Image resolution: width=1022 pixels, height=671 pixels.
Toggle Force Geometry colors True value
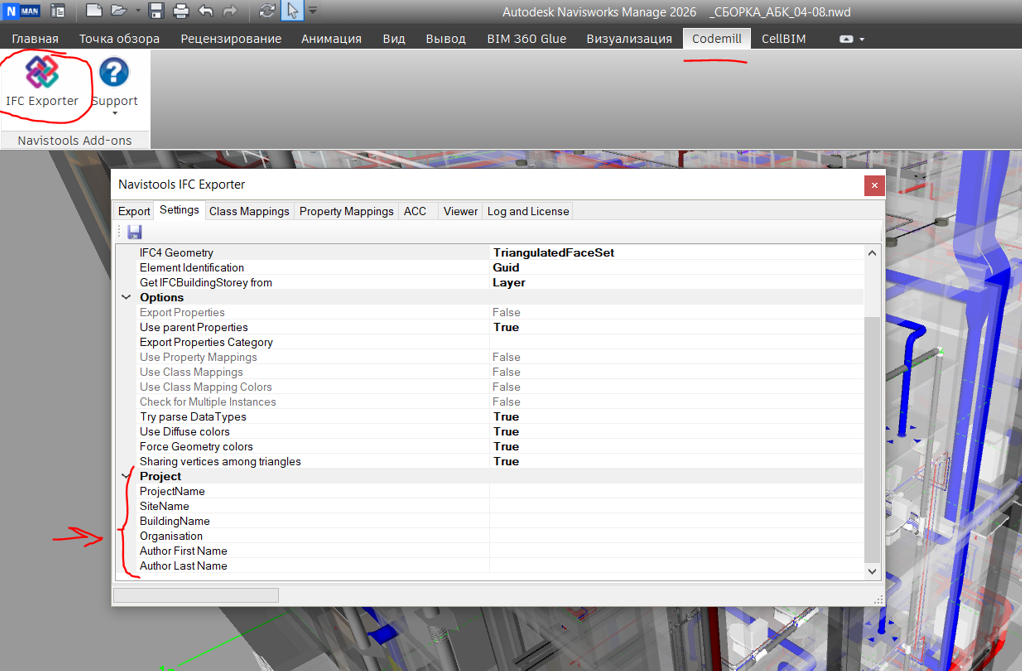click(x=677, y=447)
